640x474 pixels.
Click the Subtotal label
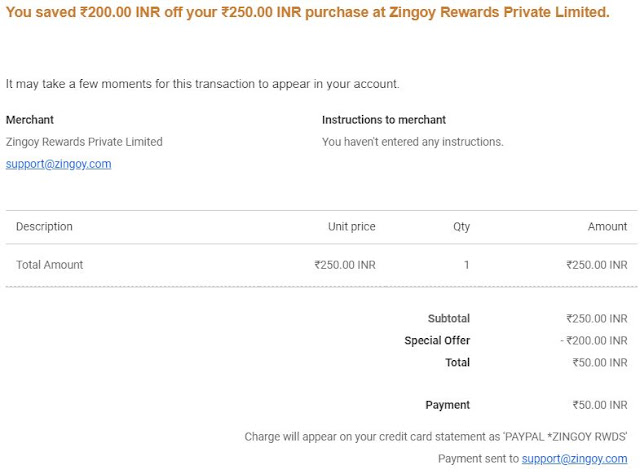(x=449, y=318)
